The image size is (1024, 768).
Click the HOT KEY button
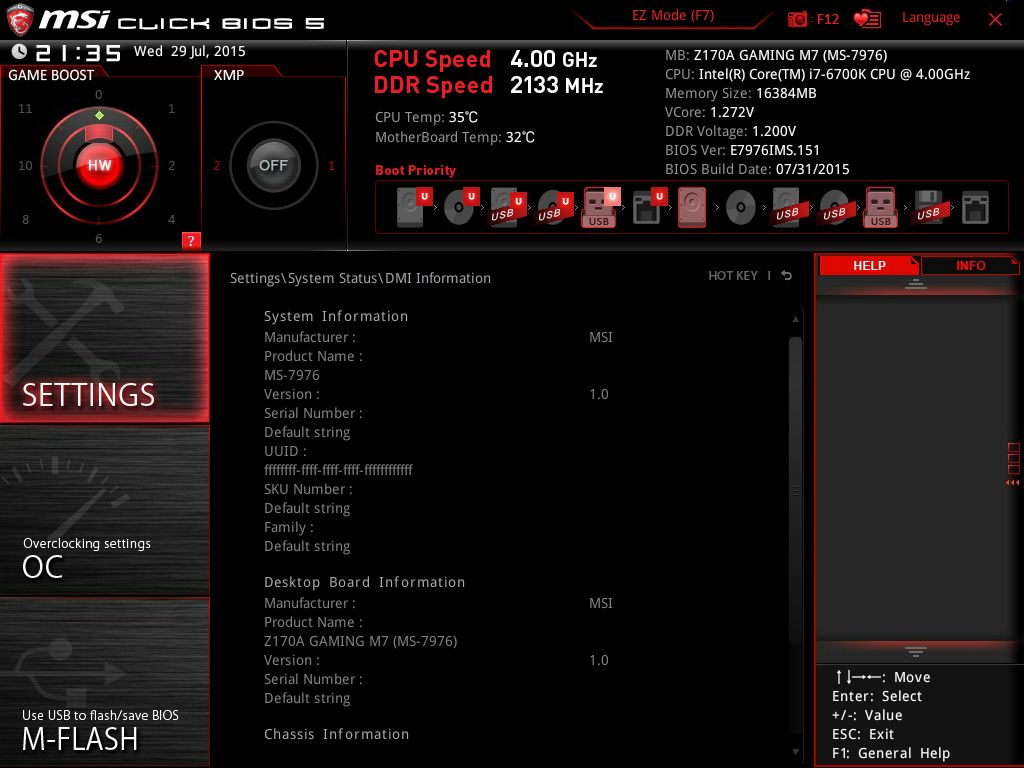[733, 276]
